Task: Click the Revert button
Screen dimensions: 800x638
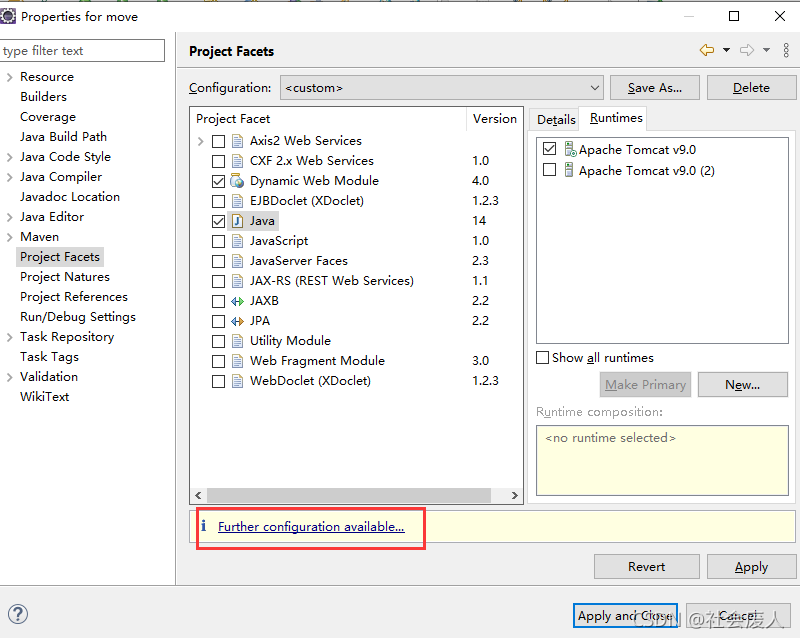Action: [646, 567]
